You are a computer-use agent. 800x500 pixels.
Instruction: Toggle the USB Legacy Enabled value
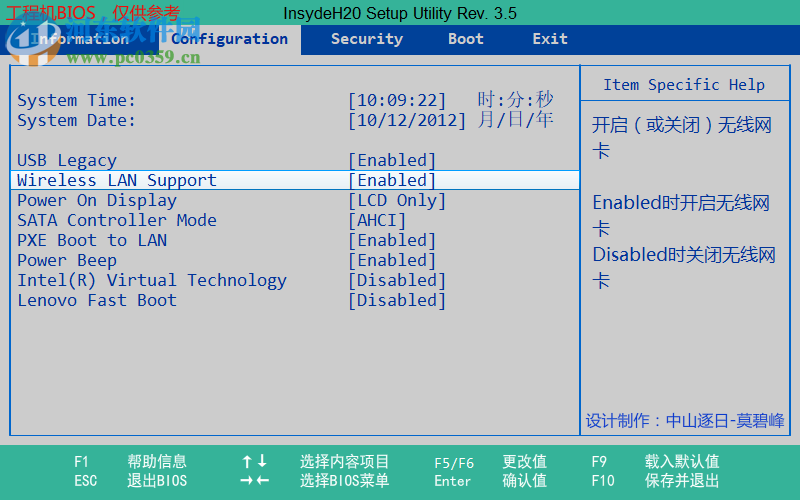pyautogui.click(x=392, y=161)
